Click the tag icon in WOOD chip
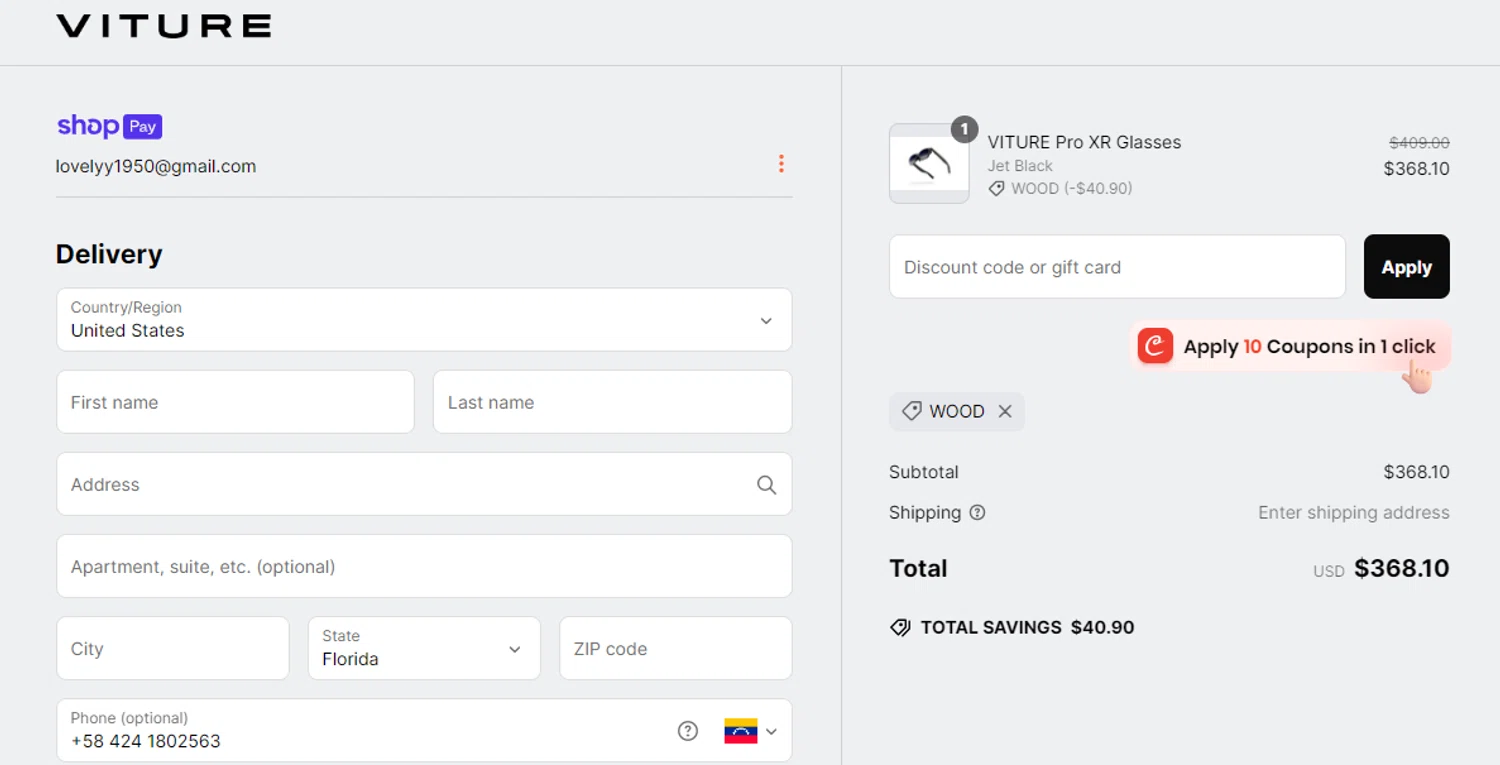 pyautogui.click(x=911, y=411)
